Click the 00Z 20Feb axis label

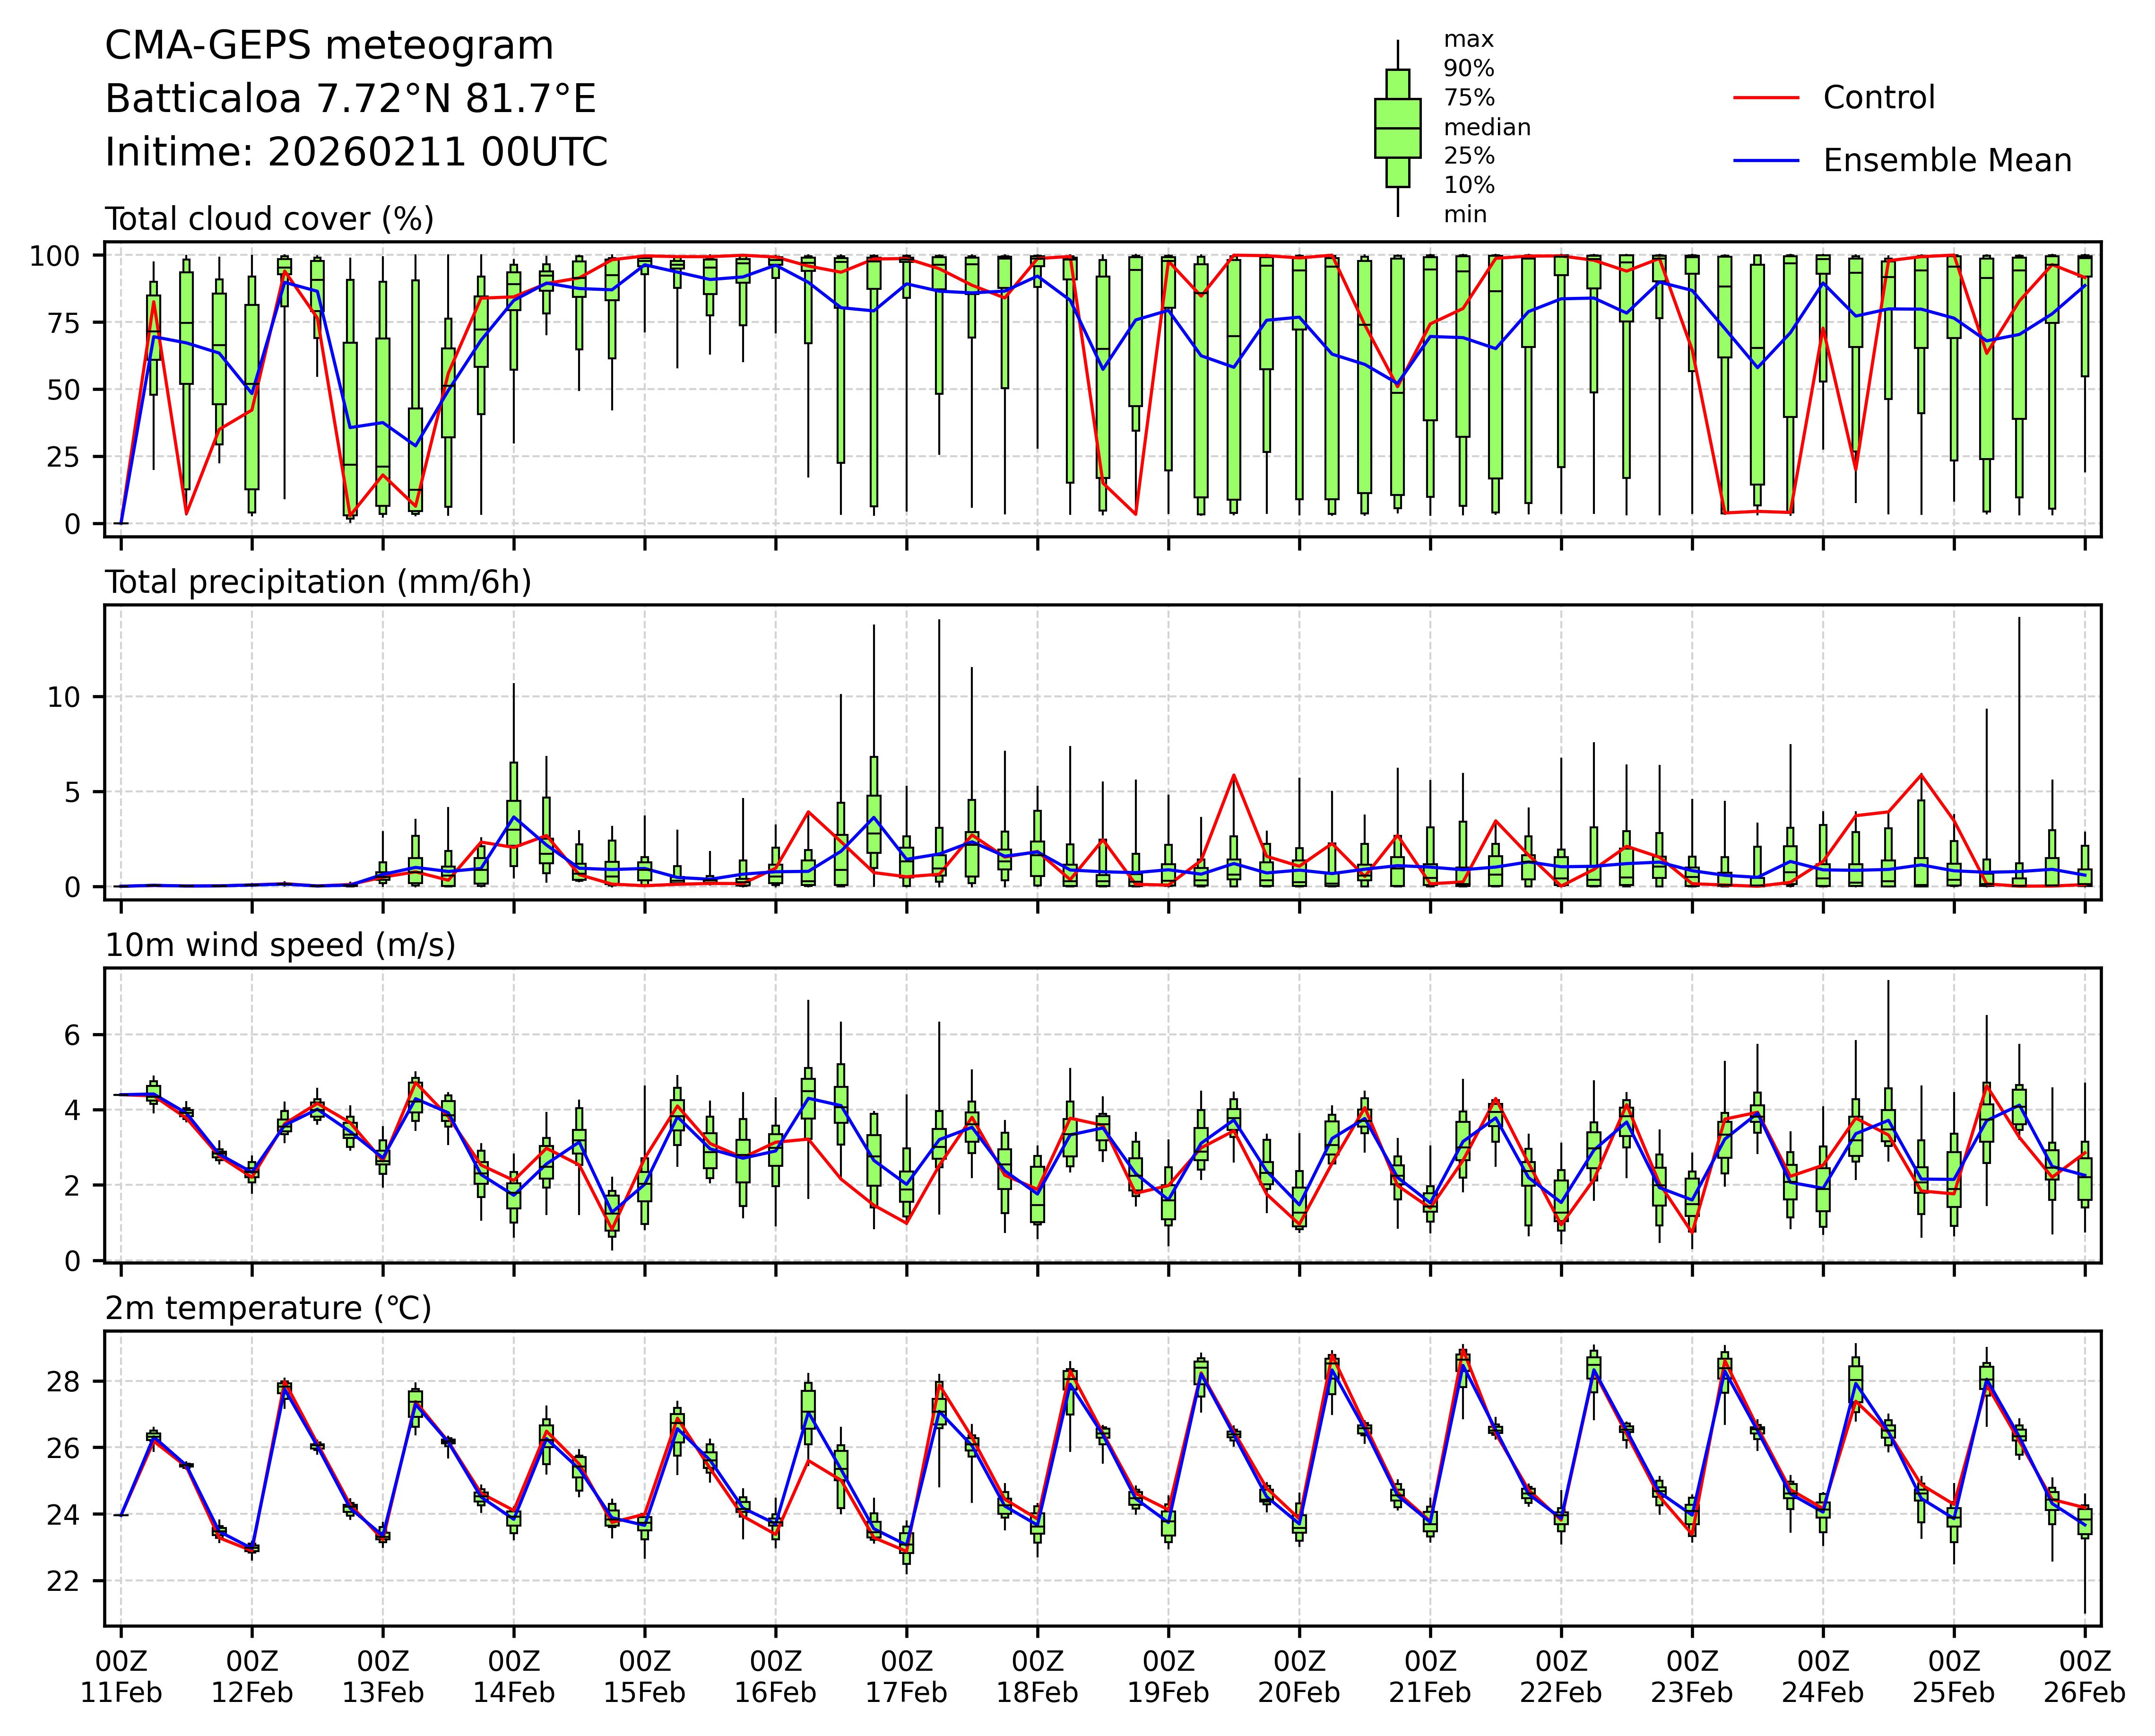(x=1299, y=1677)
